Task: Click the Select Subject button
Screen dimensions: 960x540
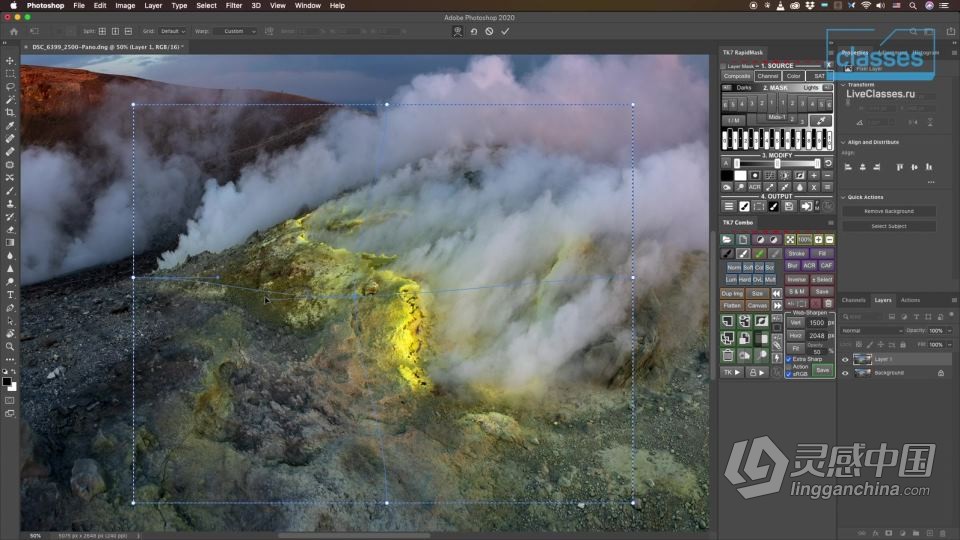Action: coord(889,226)
